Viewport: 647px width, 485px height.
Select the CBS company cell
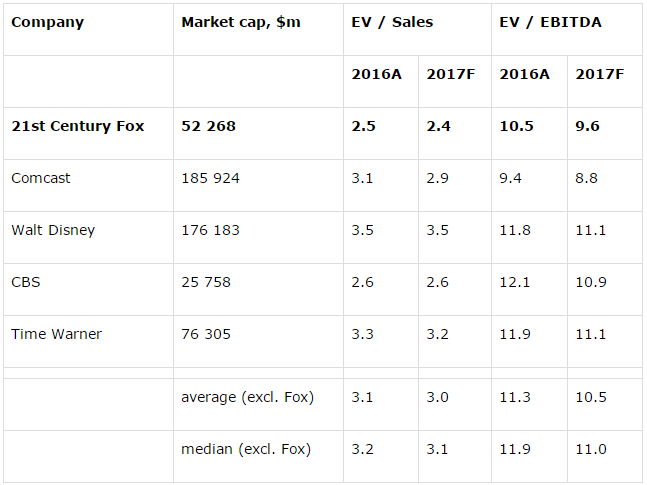[x=26, y=282]
